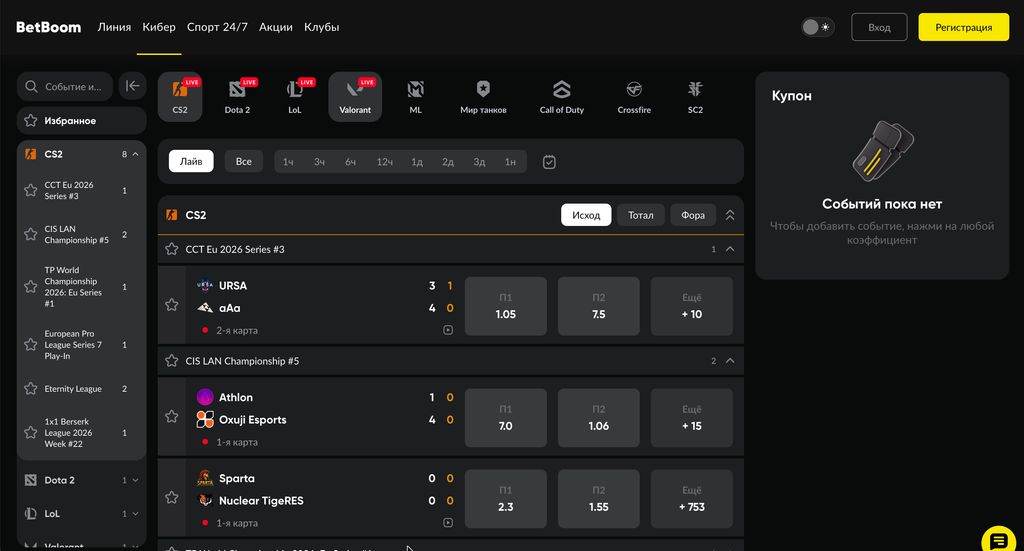Toggle the light/dark theme switch
This screenshot has width=1024, height=551.
[x=818, y=27]
